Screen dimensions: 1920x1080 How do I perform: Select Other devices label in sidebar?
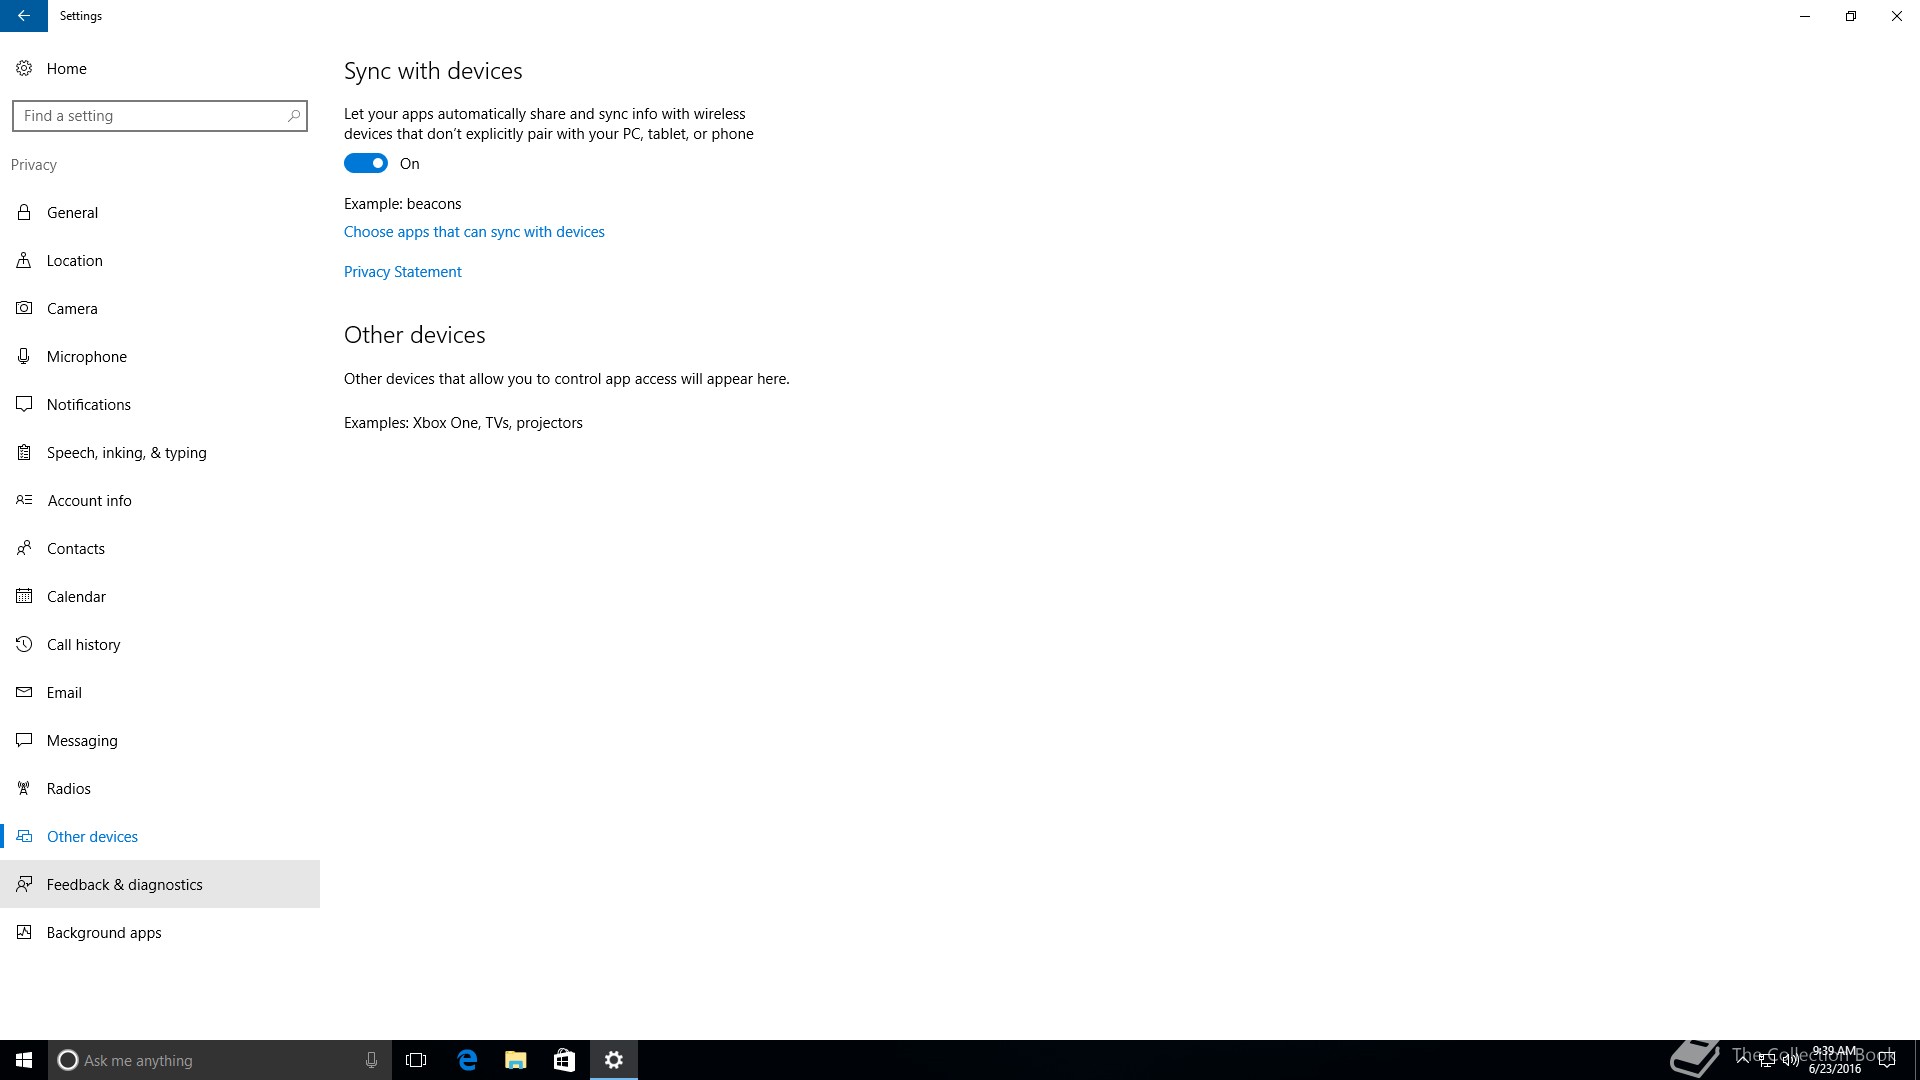tap(92, 837)
